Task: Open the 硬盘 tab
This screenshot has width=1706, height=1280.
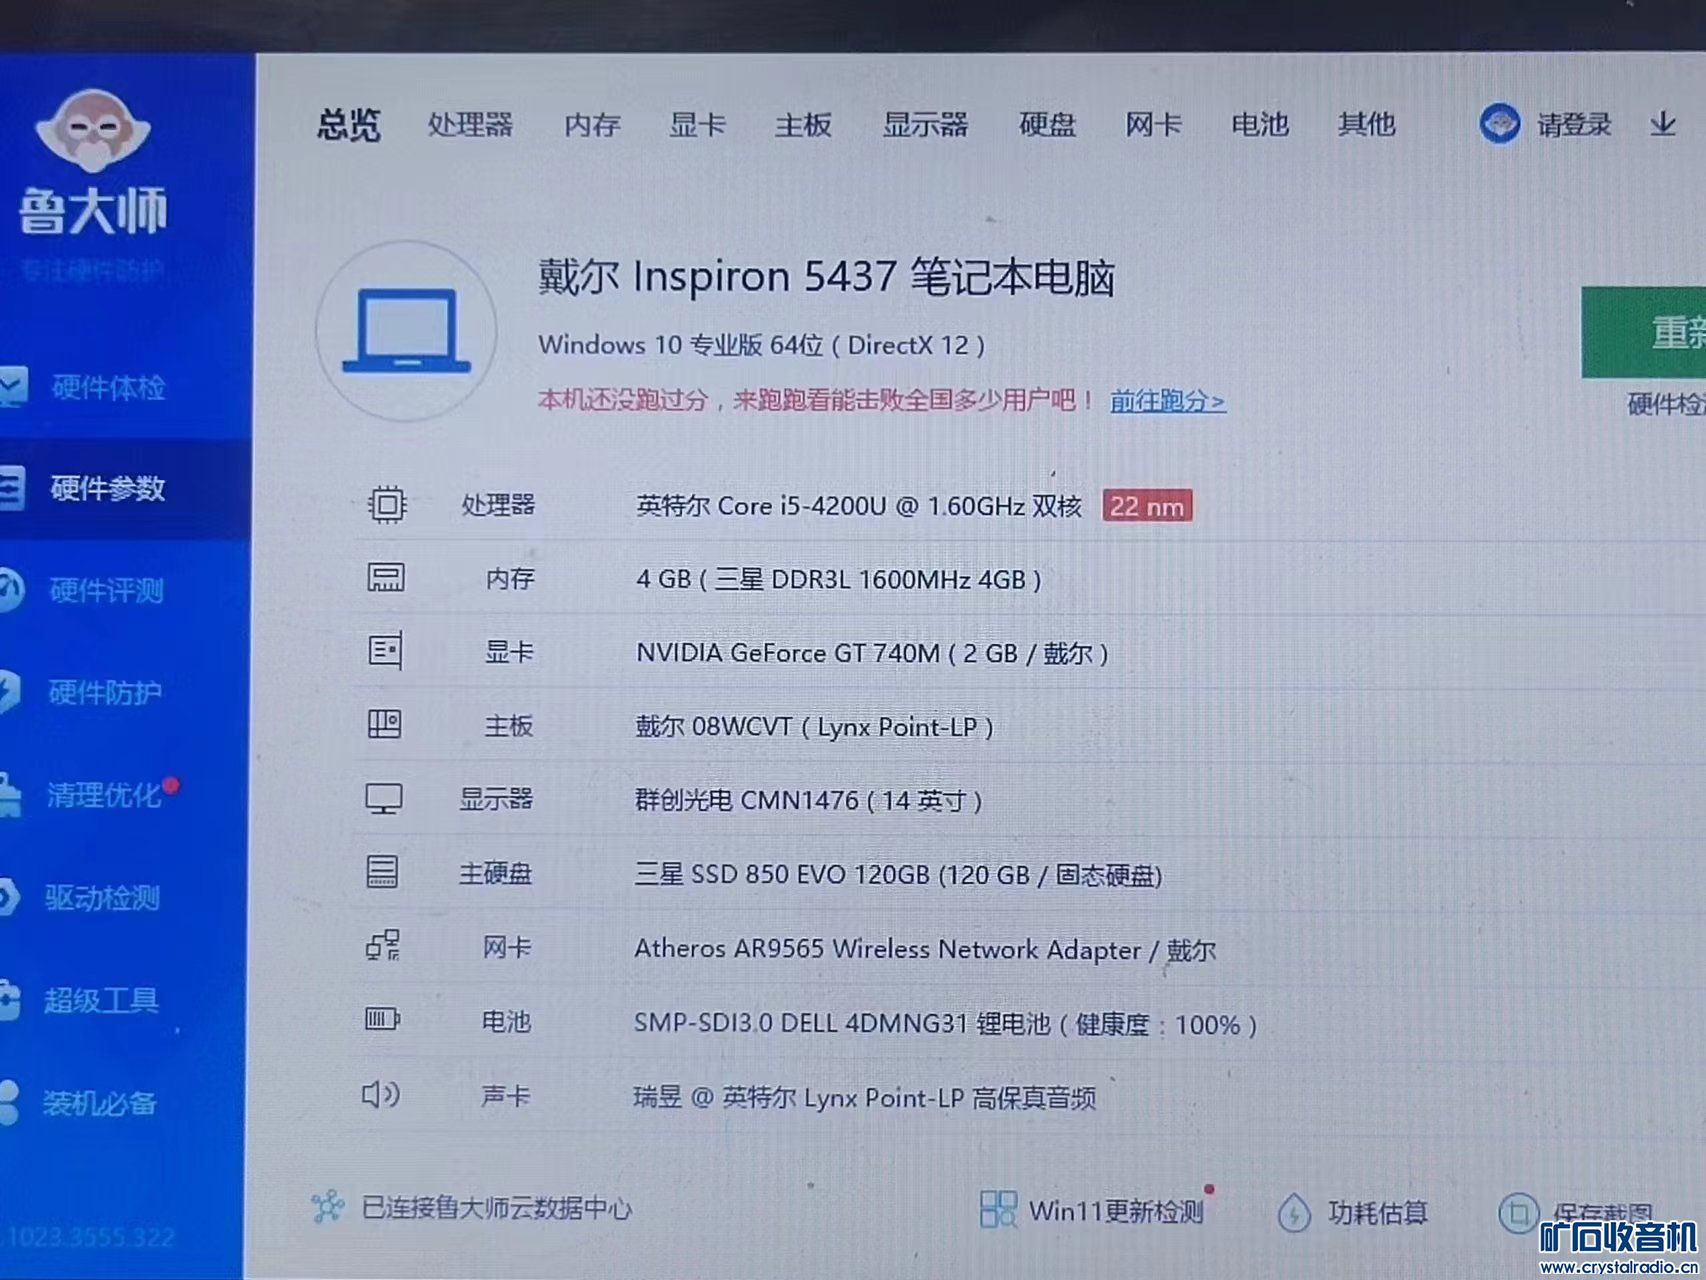Action: pyautogui.click(x=1047, y=125)
